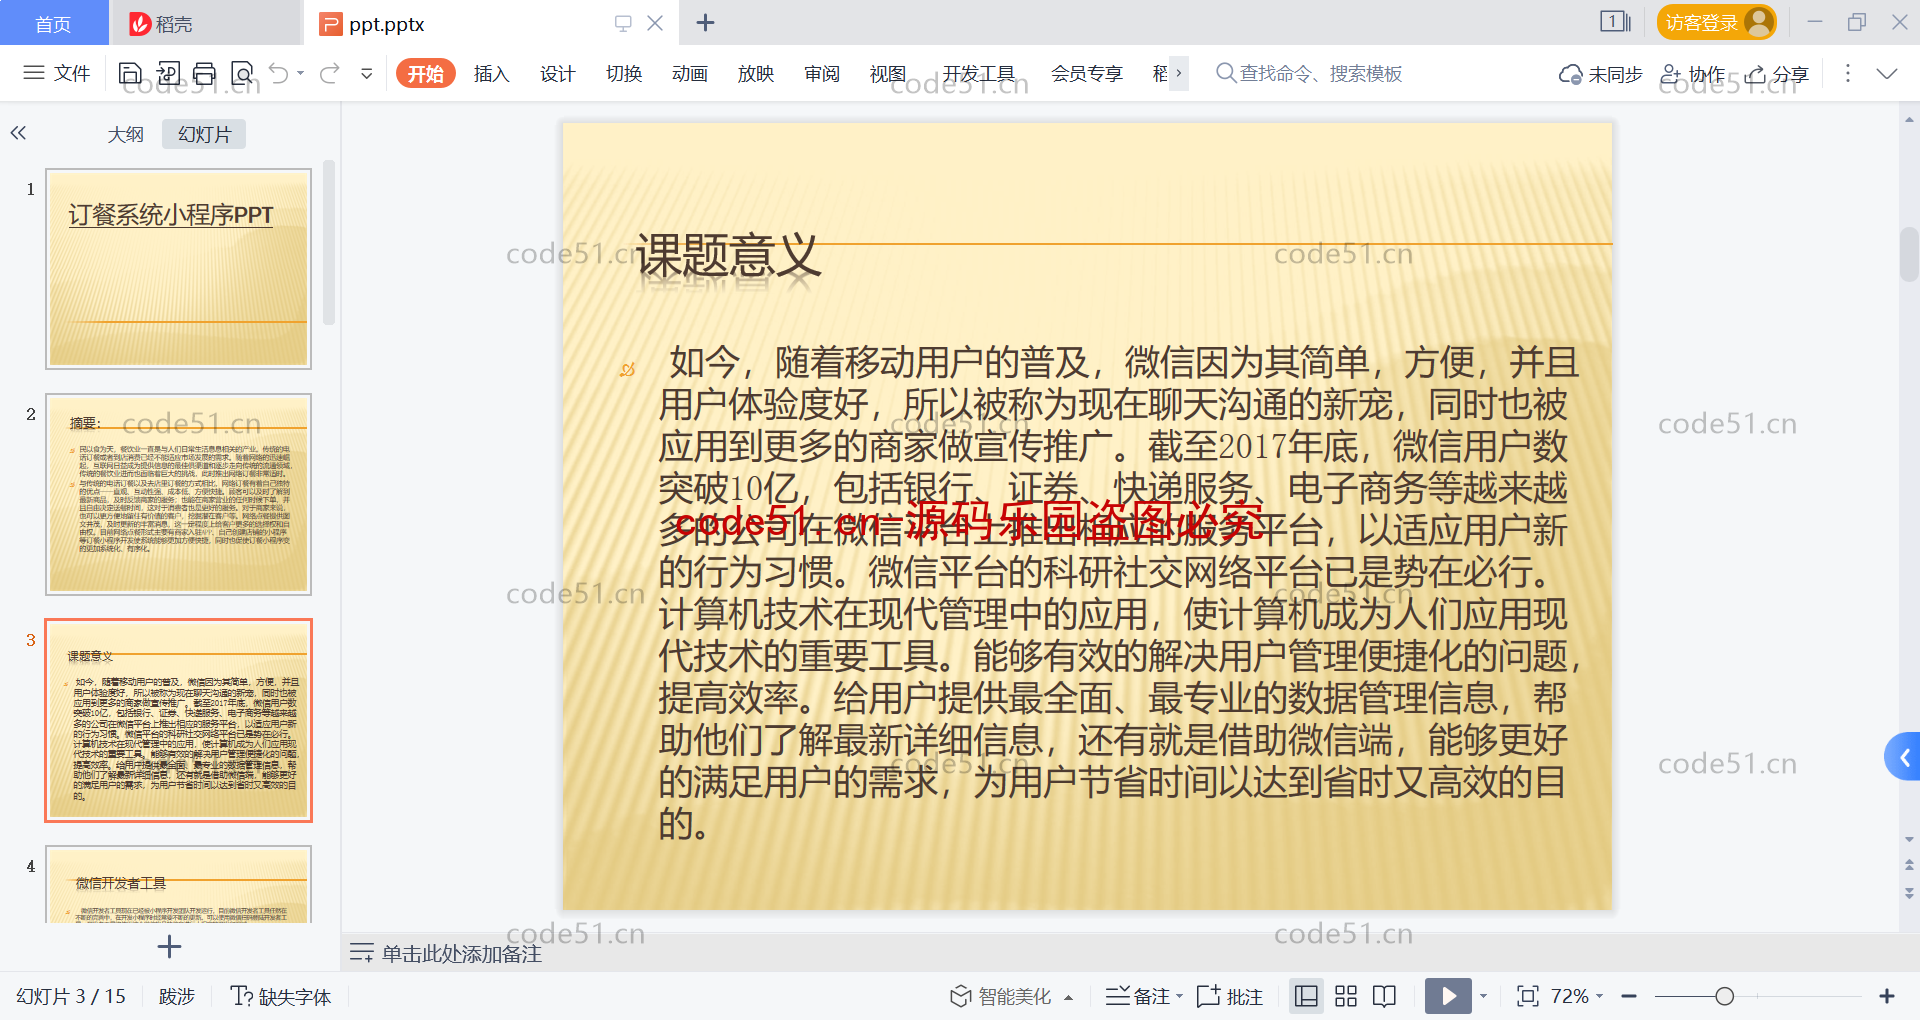Open the 设计 ribbon tab
1920x1020 pixels.
click(x=557, y=73)
